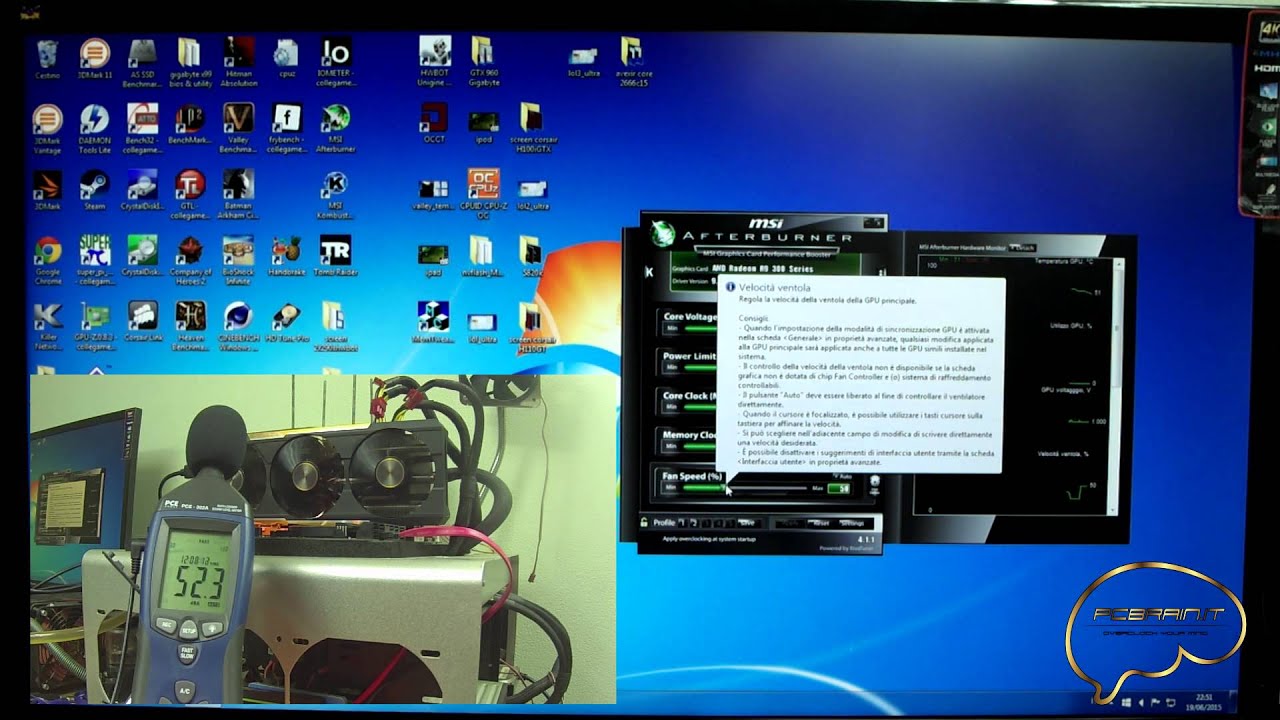Launch the HWBOT Unigine shortcut
The height and width of the screenshot is (720, 1280).
[x=434, y=62]
